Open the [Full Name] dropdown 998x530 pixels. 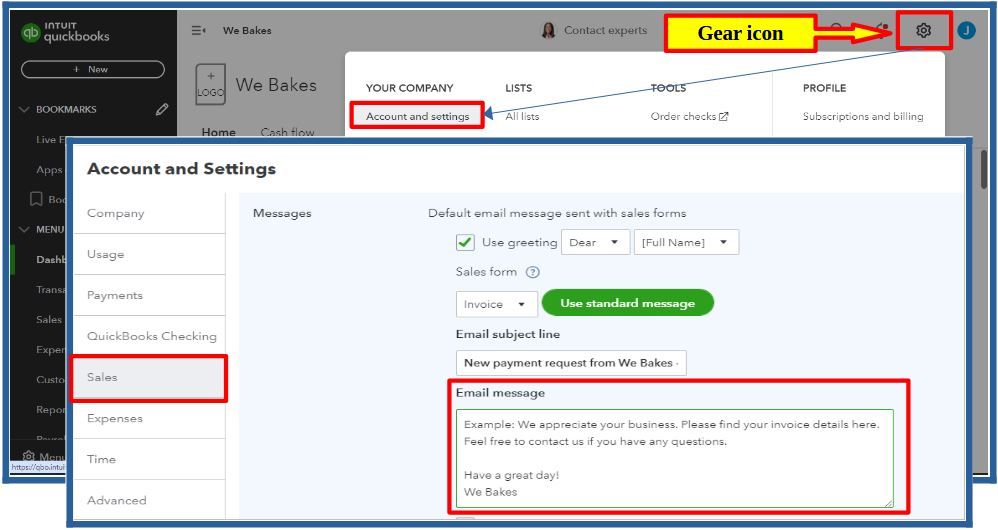click(686, 242)
